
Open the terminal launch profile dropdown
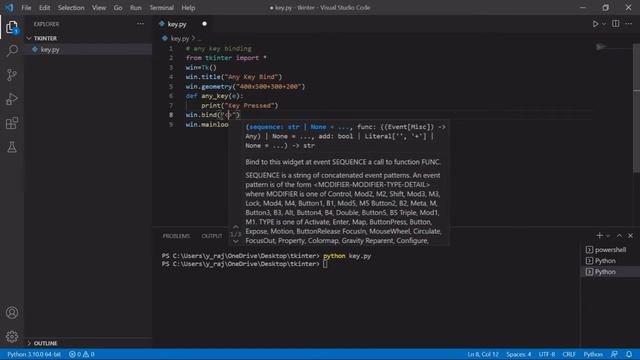608,236
